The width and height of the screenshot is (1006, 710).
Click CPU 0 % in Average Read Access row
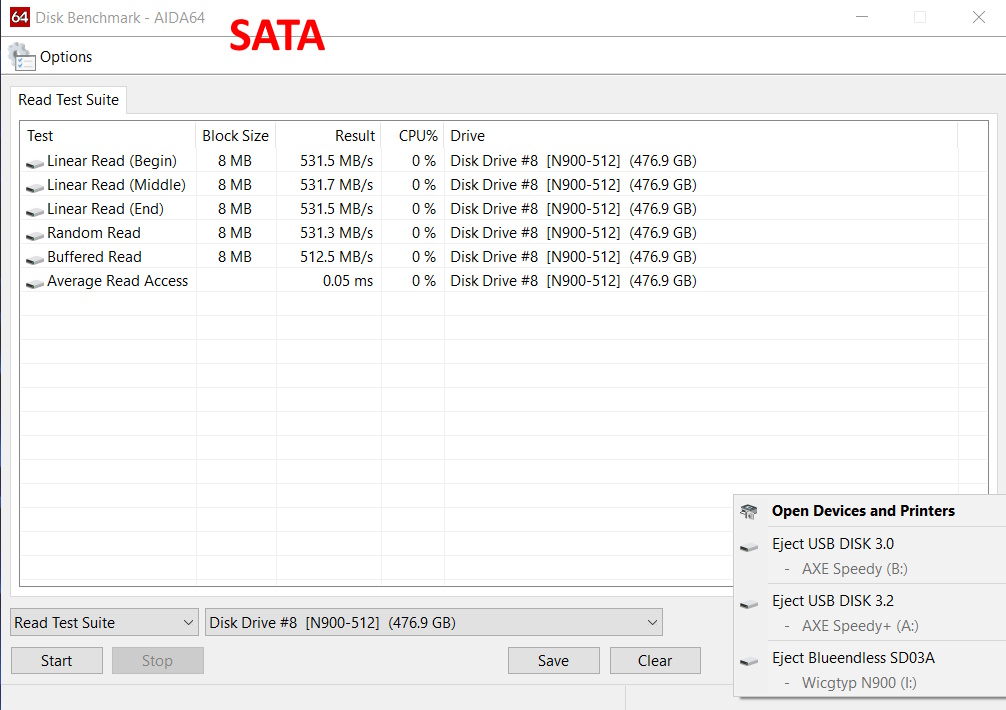(x=423, y=281)
